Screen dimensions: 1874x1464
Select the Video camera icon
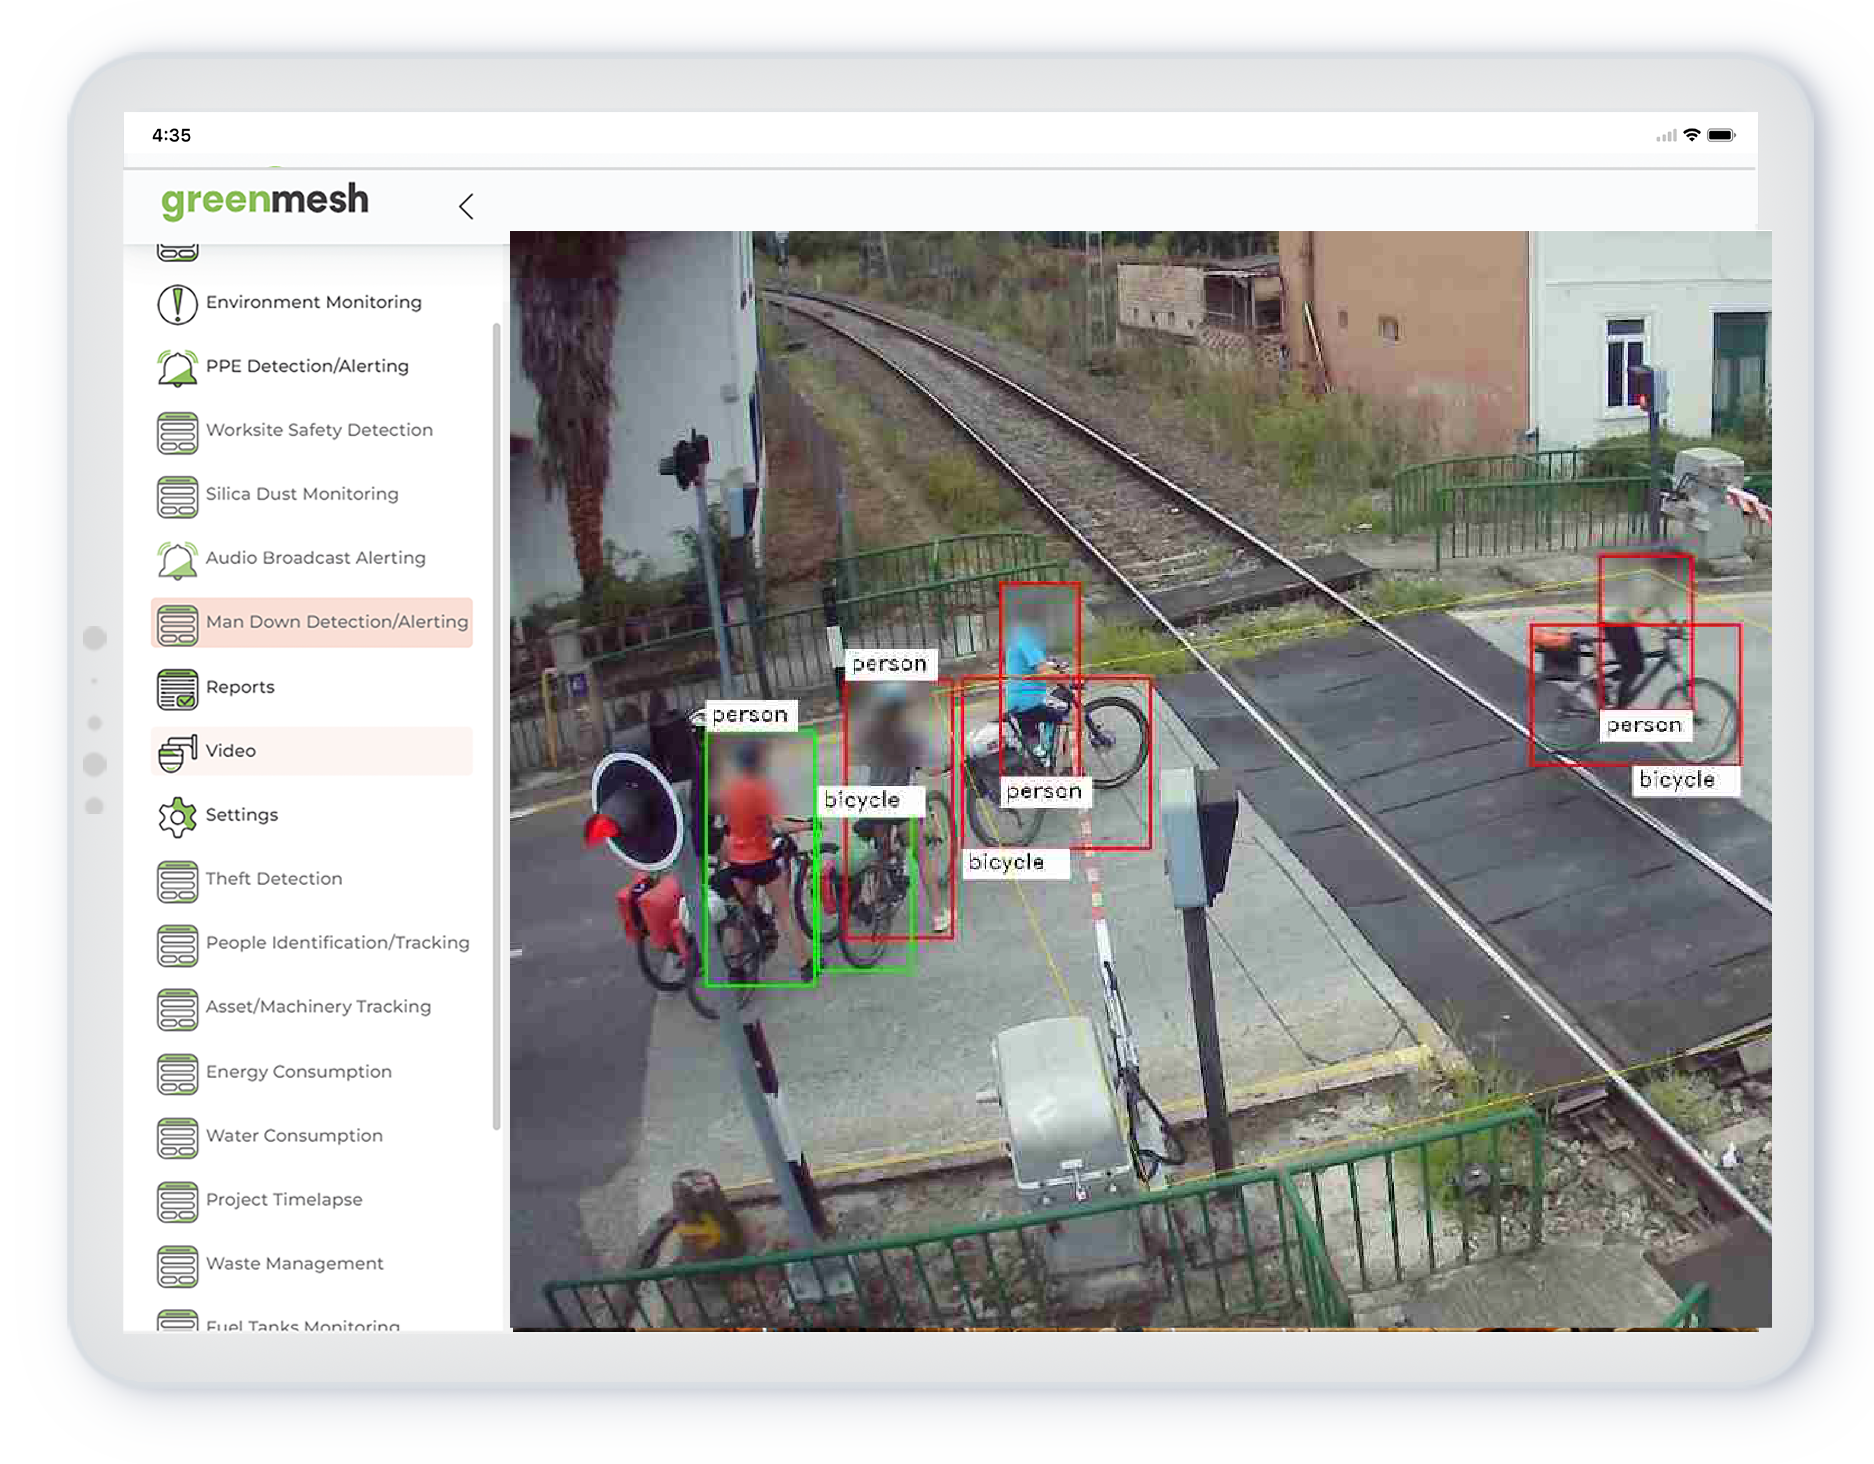[177, 751]
